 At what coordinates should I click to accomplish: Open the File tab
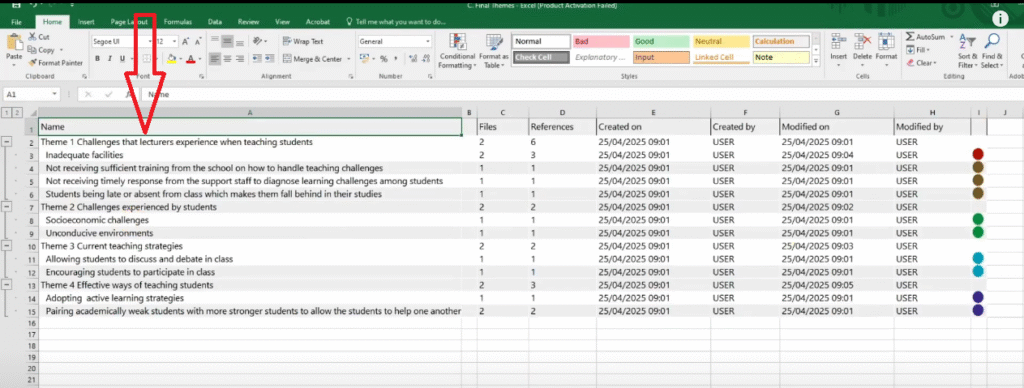tap(17, 22)
